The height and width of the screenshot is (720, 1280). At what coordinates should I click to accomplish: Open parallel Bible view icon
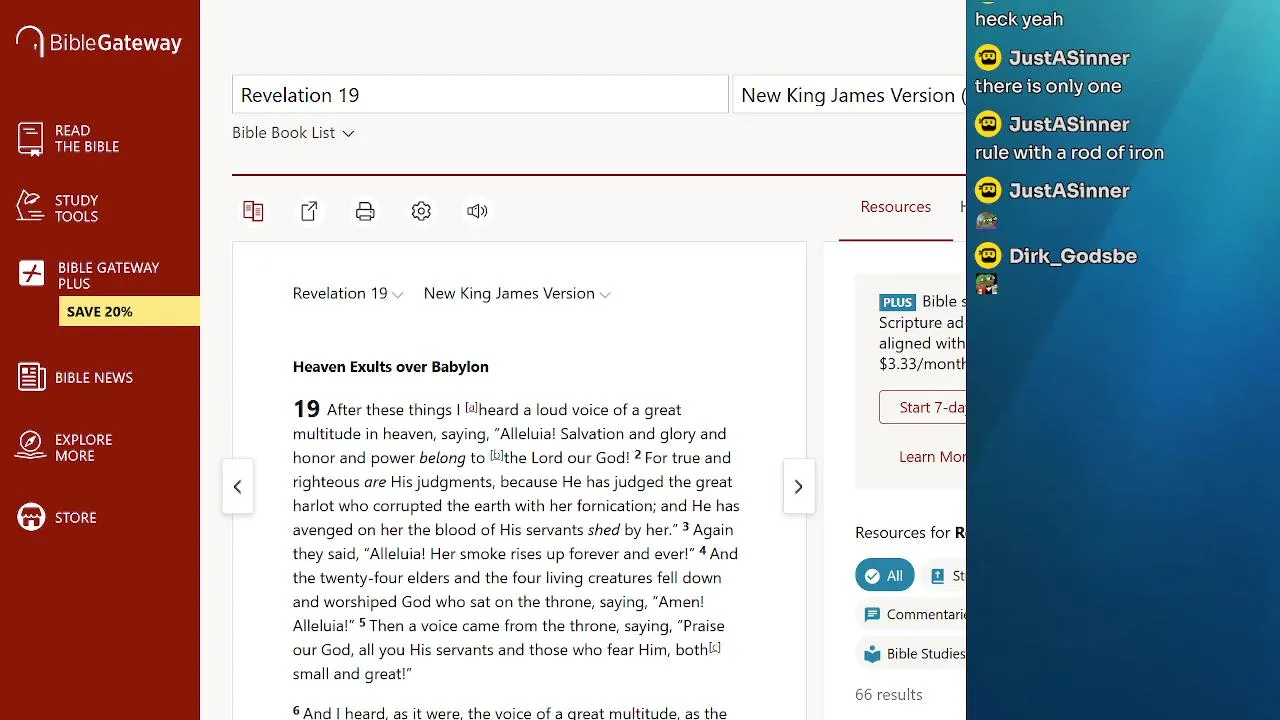pos(253,211)
